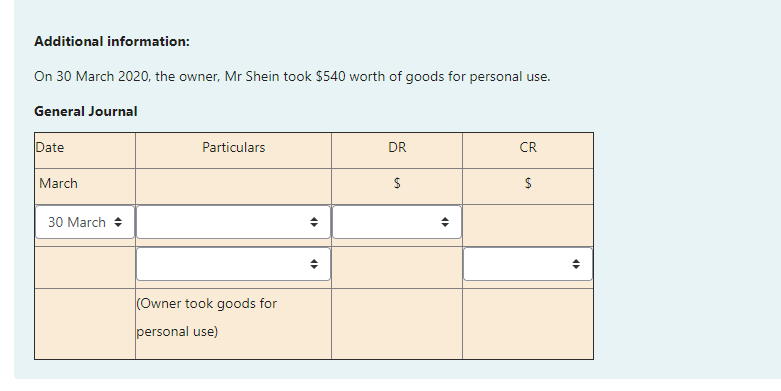The height and width of the screenshot is (391, 781).
Task: Click the Additional information heading
Action: tap(112, 41)
